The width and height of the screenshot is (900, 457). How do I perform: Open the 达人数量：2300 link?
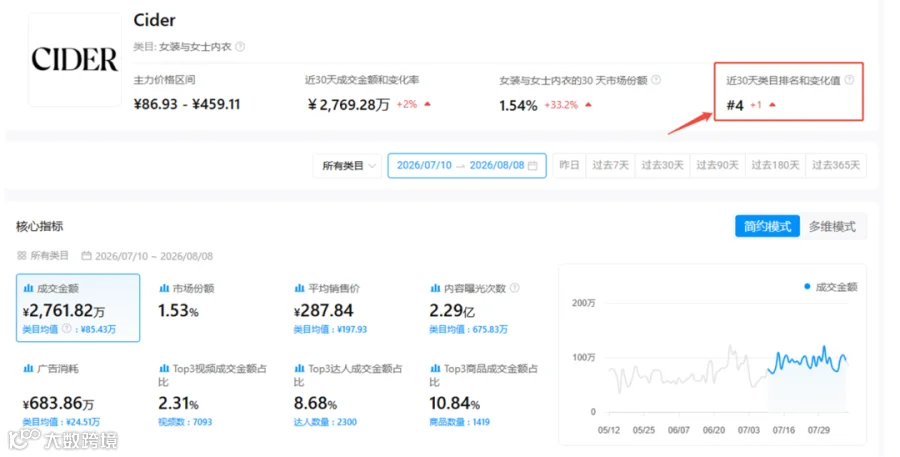[x=325, y=422]
